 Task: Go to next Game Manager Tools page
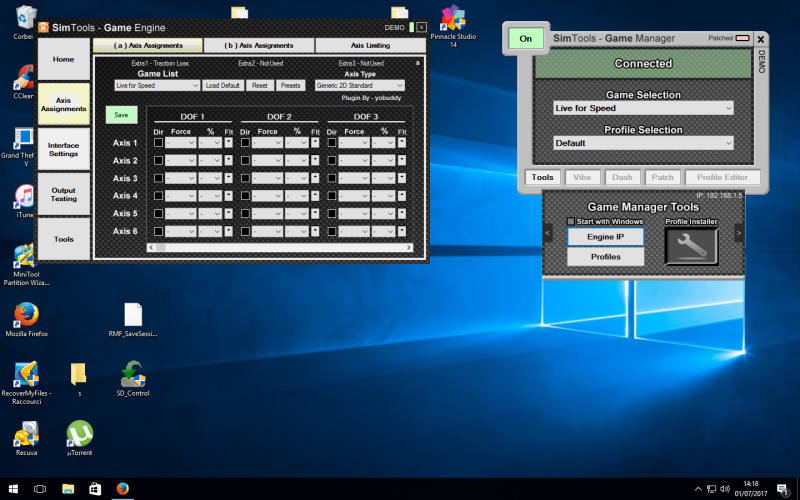tap(739, 233)
